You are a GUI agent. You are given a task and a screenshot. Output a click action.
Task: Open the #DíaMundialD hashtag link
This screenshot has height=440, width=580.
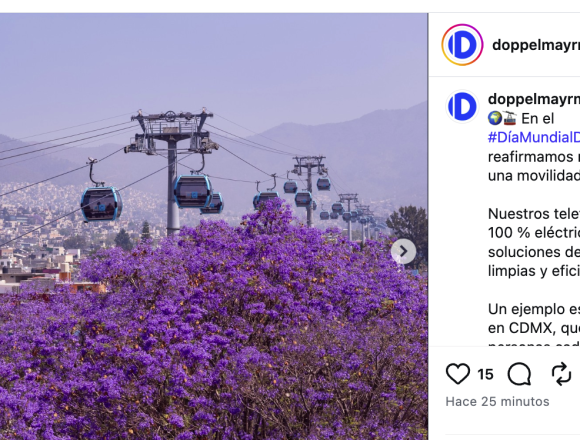[534, 138]
